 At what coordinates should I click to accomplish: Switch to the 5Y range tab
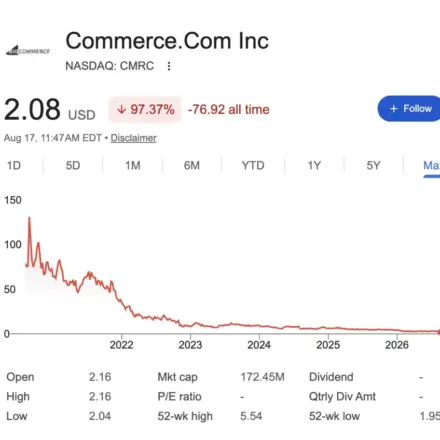373,165
